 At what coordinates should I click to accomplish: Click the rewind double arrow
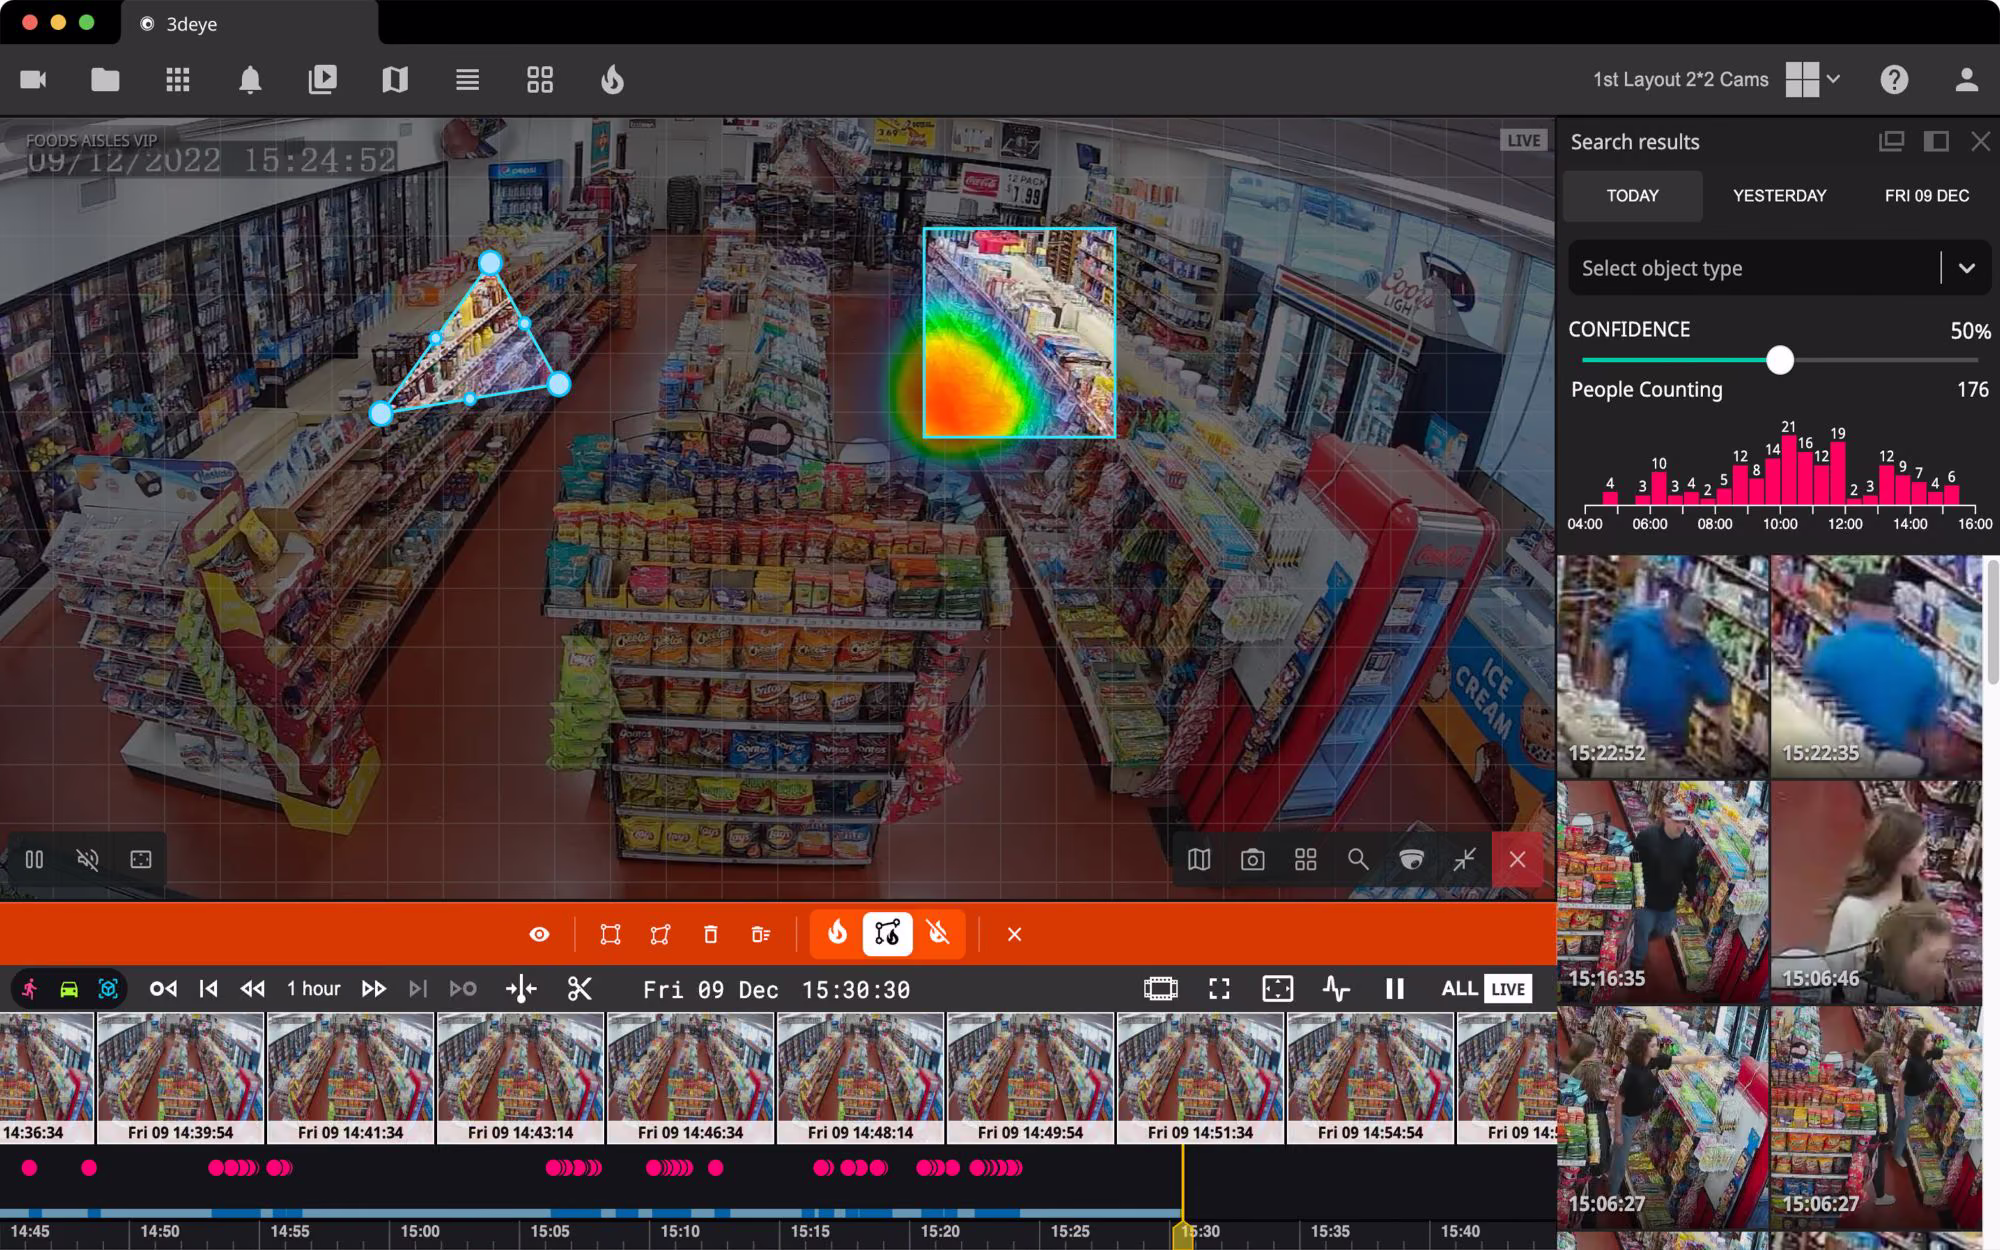click(252, 989)
